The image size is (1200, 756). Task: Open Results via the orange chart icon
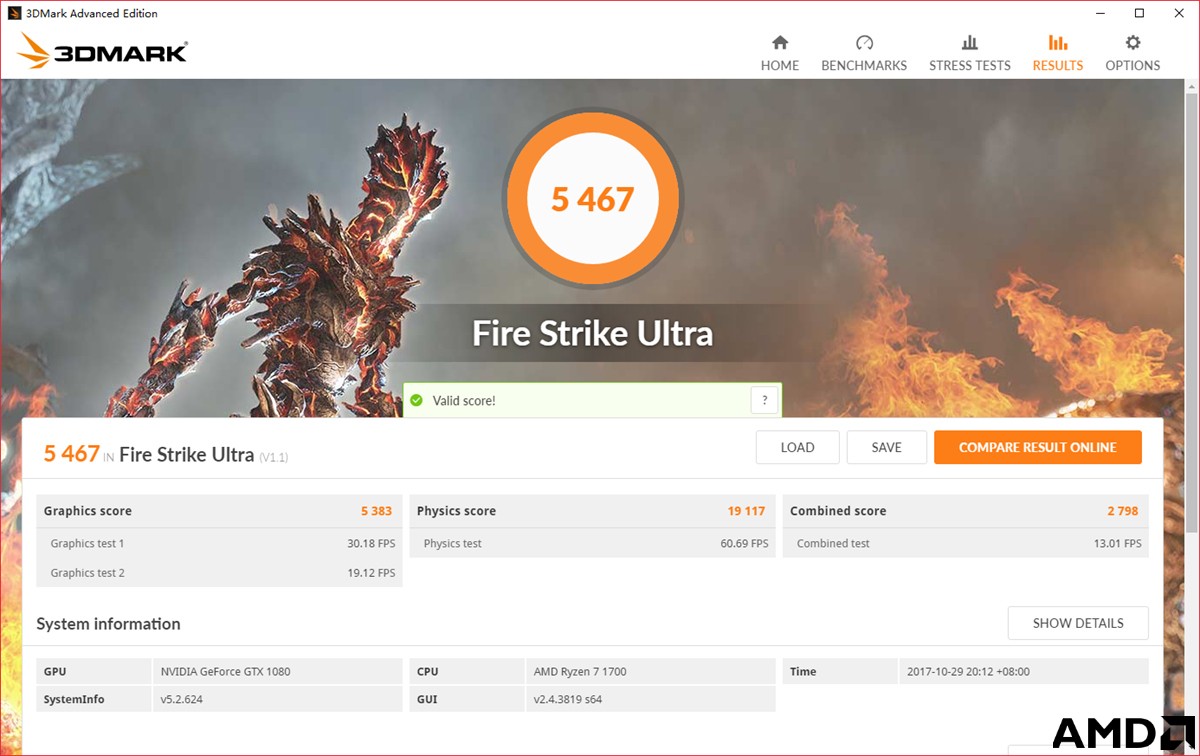[x=1058, y=43]
